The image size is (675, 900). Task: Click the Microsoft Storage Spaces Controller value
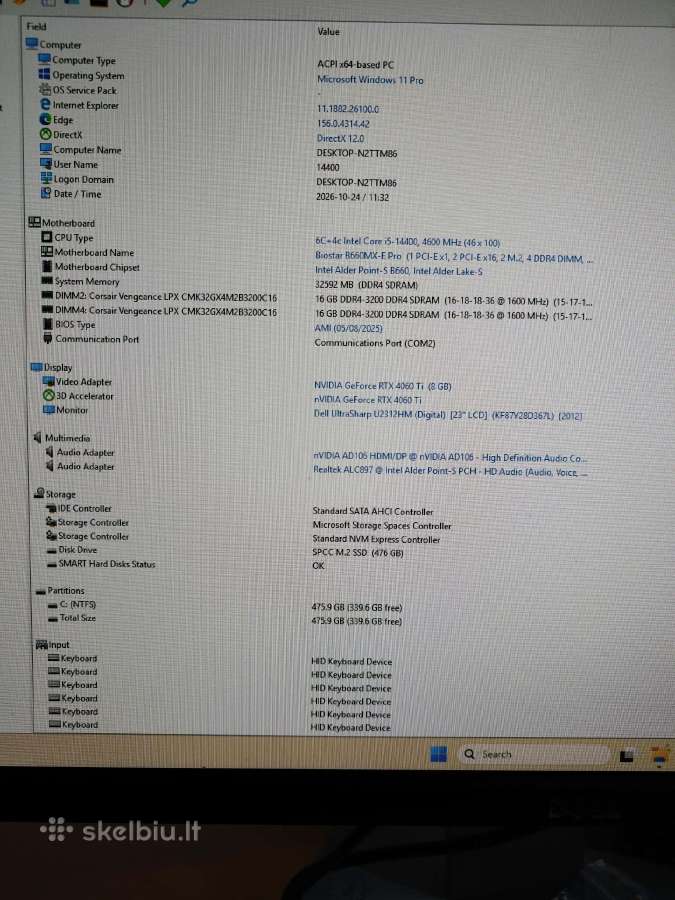pyautogui.click(x=382, y=525)
